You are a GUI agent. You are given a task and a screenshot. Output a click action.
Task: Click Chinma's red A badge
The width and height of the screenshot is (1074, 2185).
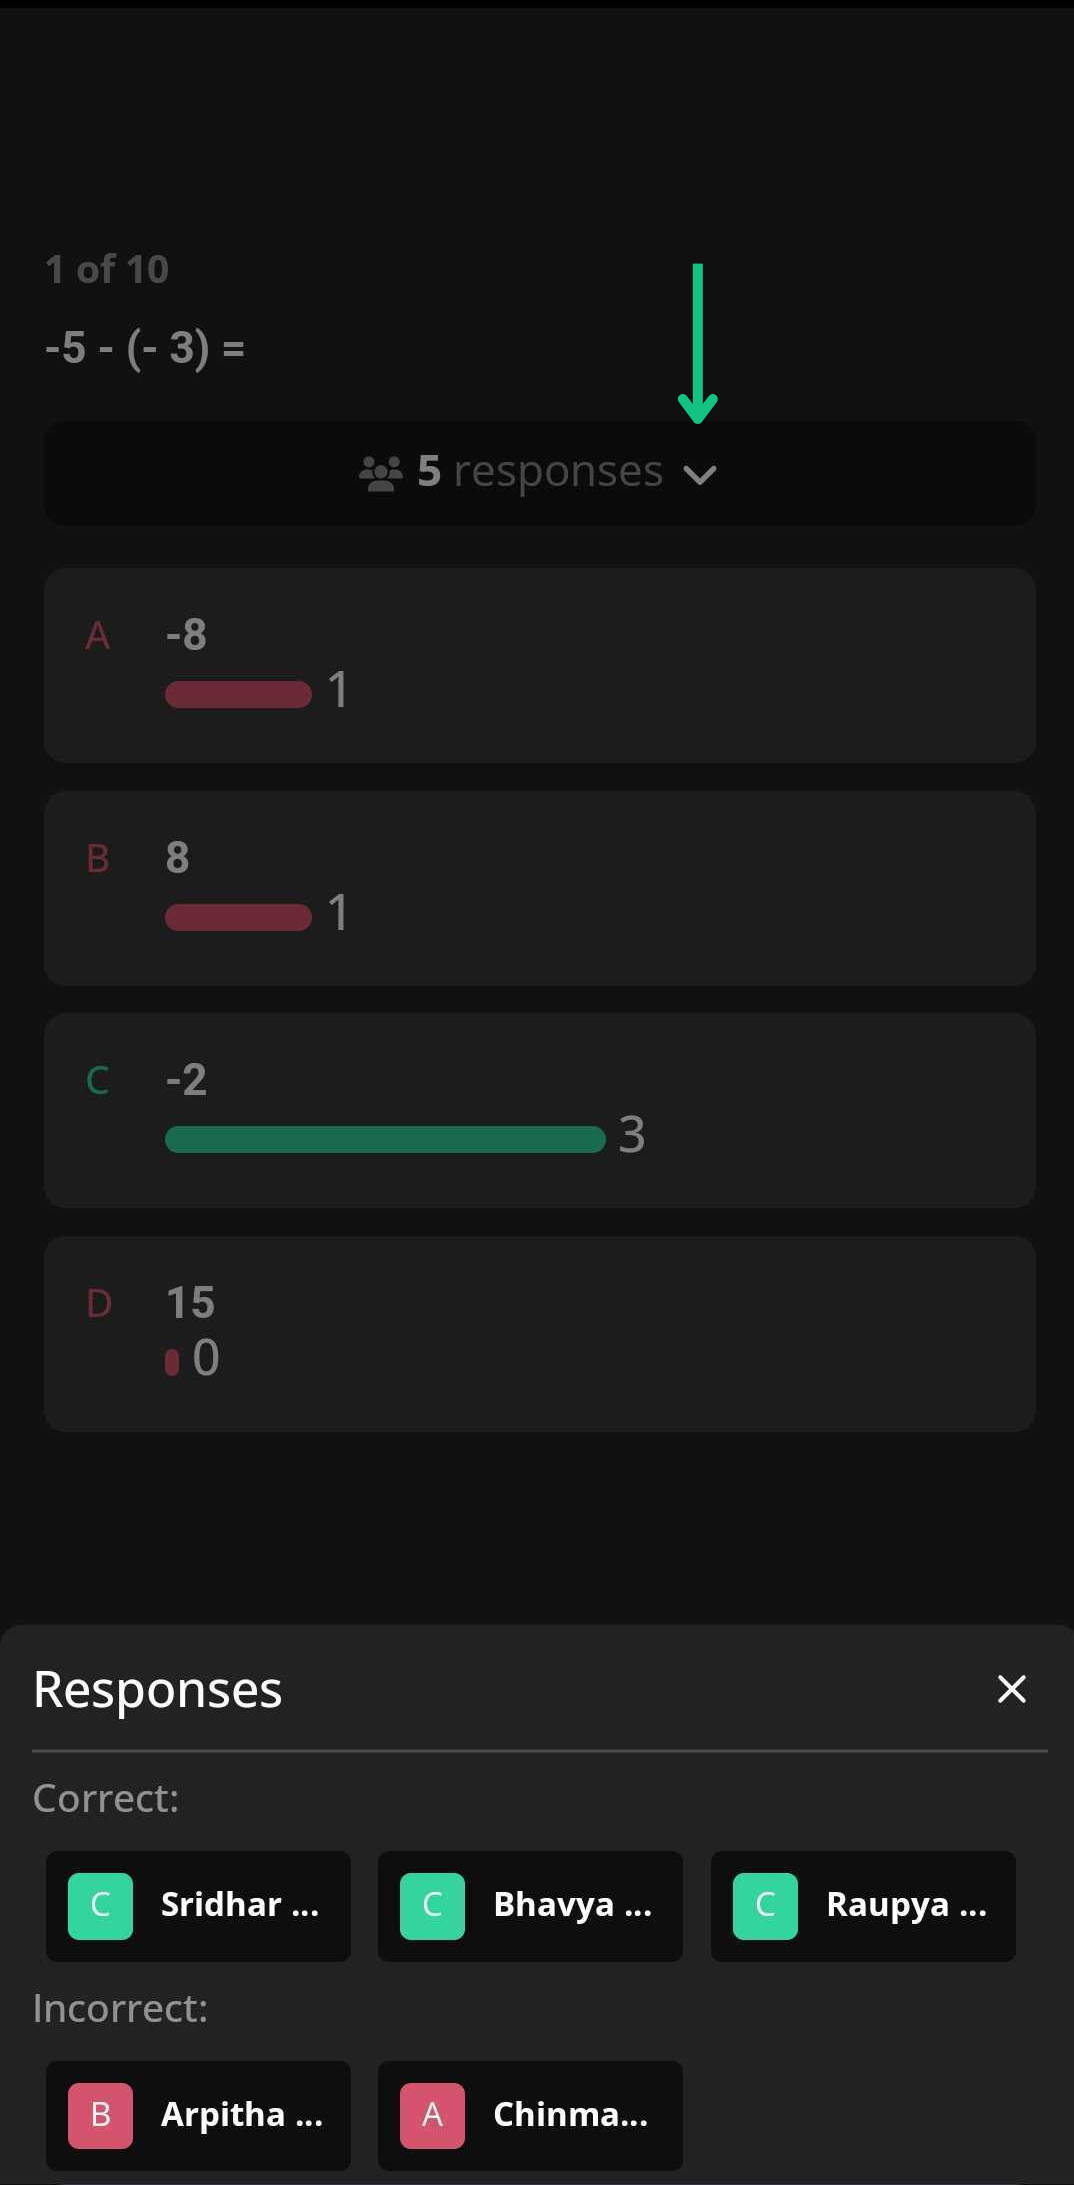pos(432,2115)
